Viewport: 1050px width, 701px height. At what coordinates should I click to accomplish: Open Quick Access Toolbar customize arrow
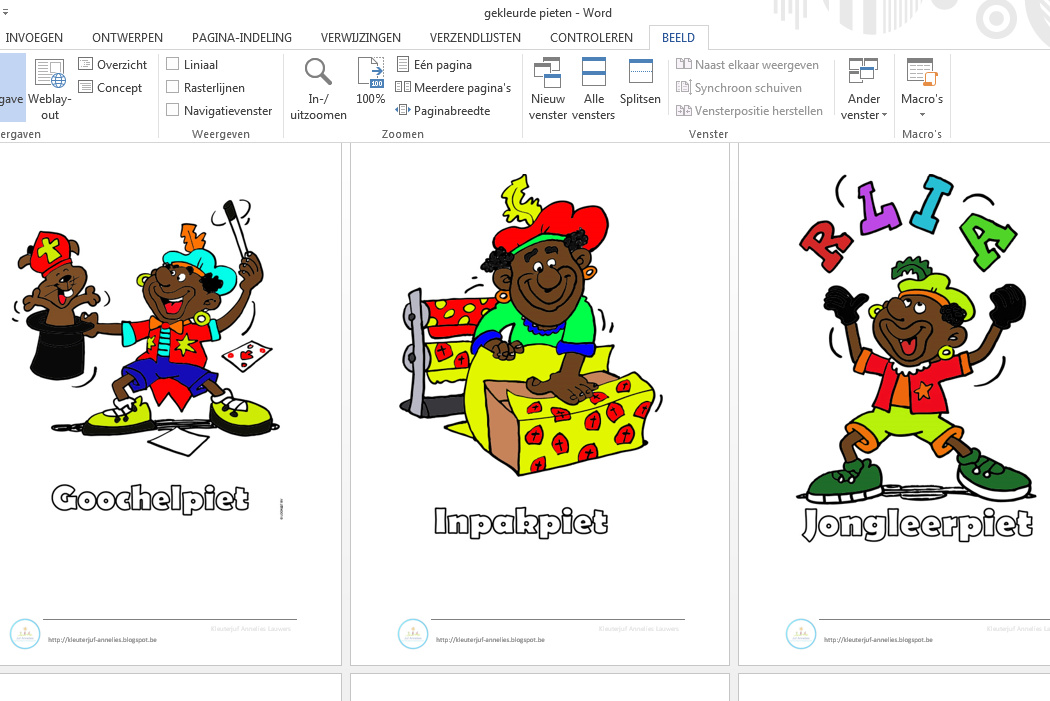coord(5,12)
